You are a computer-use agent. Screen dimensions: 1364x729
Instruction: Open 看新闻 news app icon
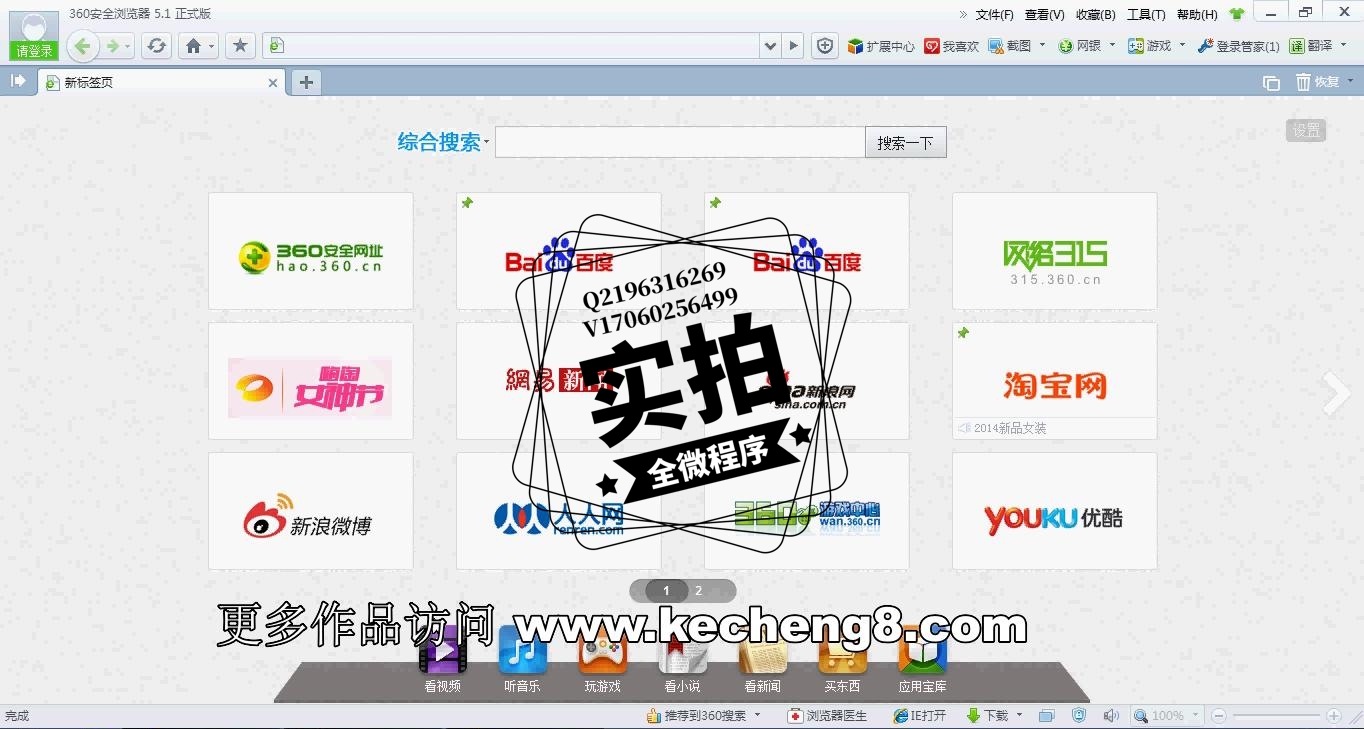point(763,659)
